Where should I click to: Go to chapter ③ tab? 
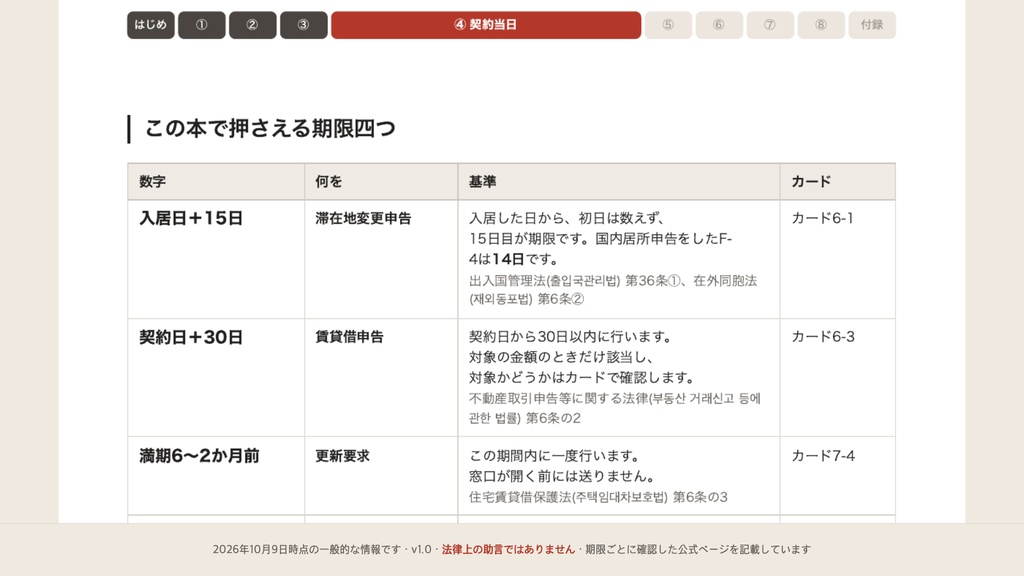click(304, 25)
